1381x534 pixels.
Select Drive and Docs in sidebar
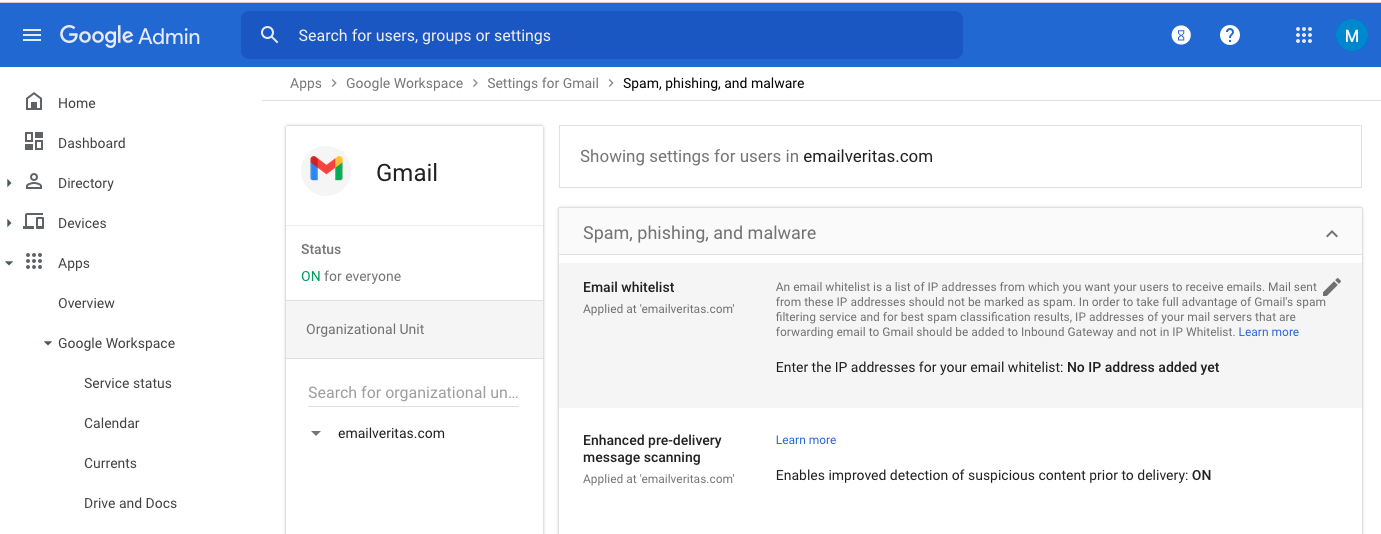130,503
